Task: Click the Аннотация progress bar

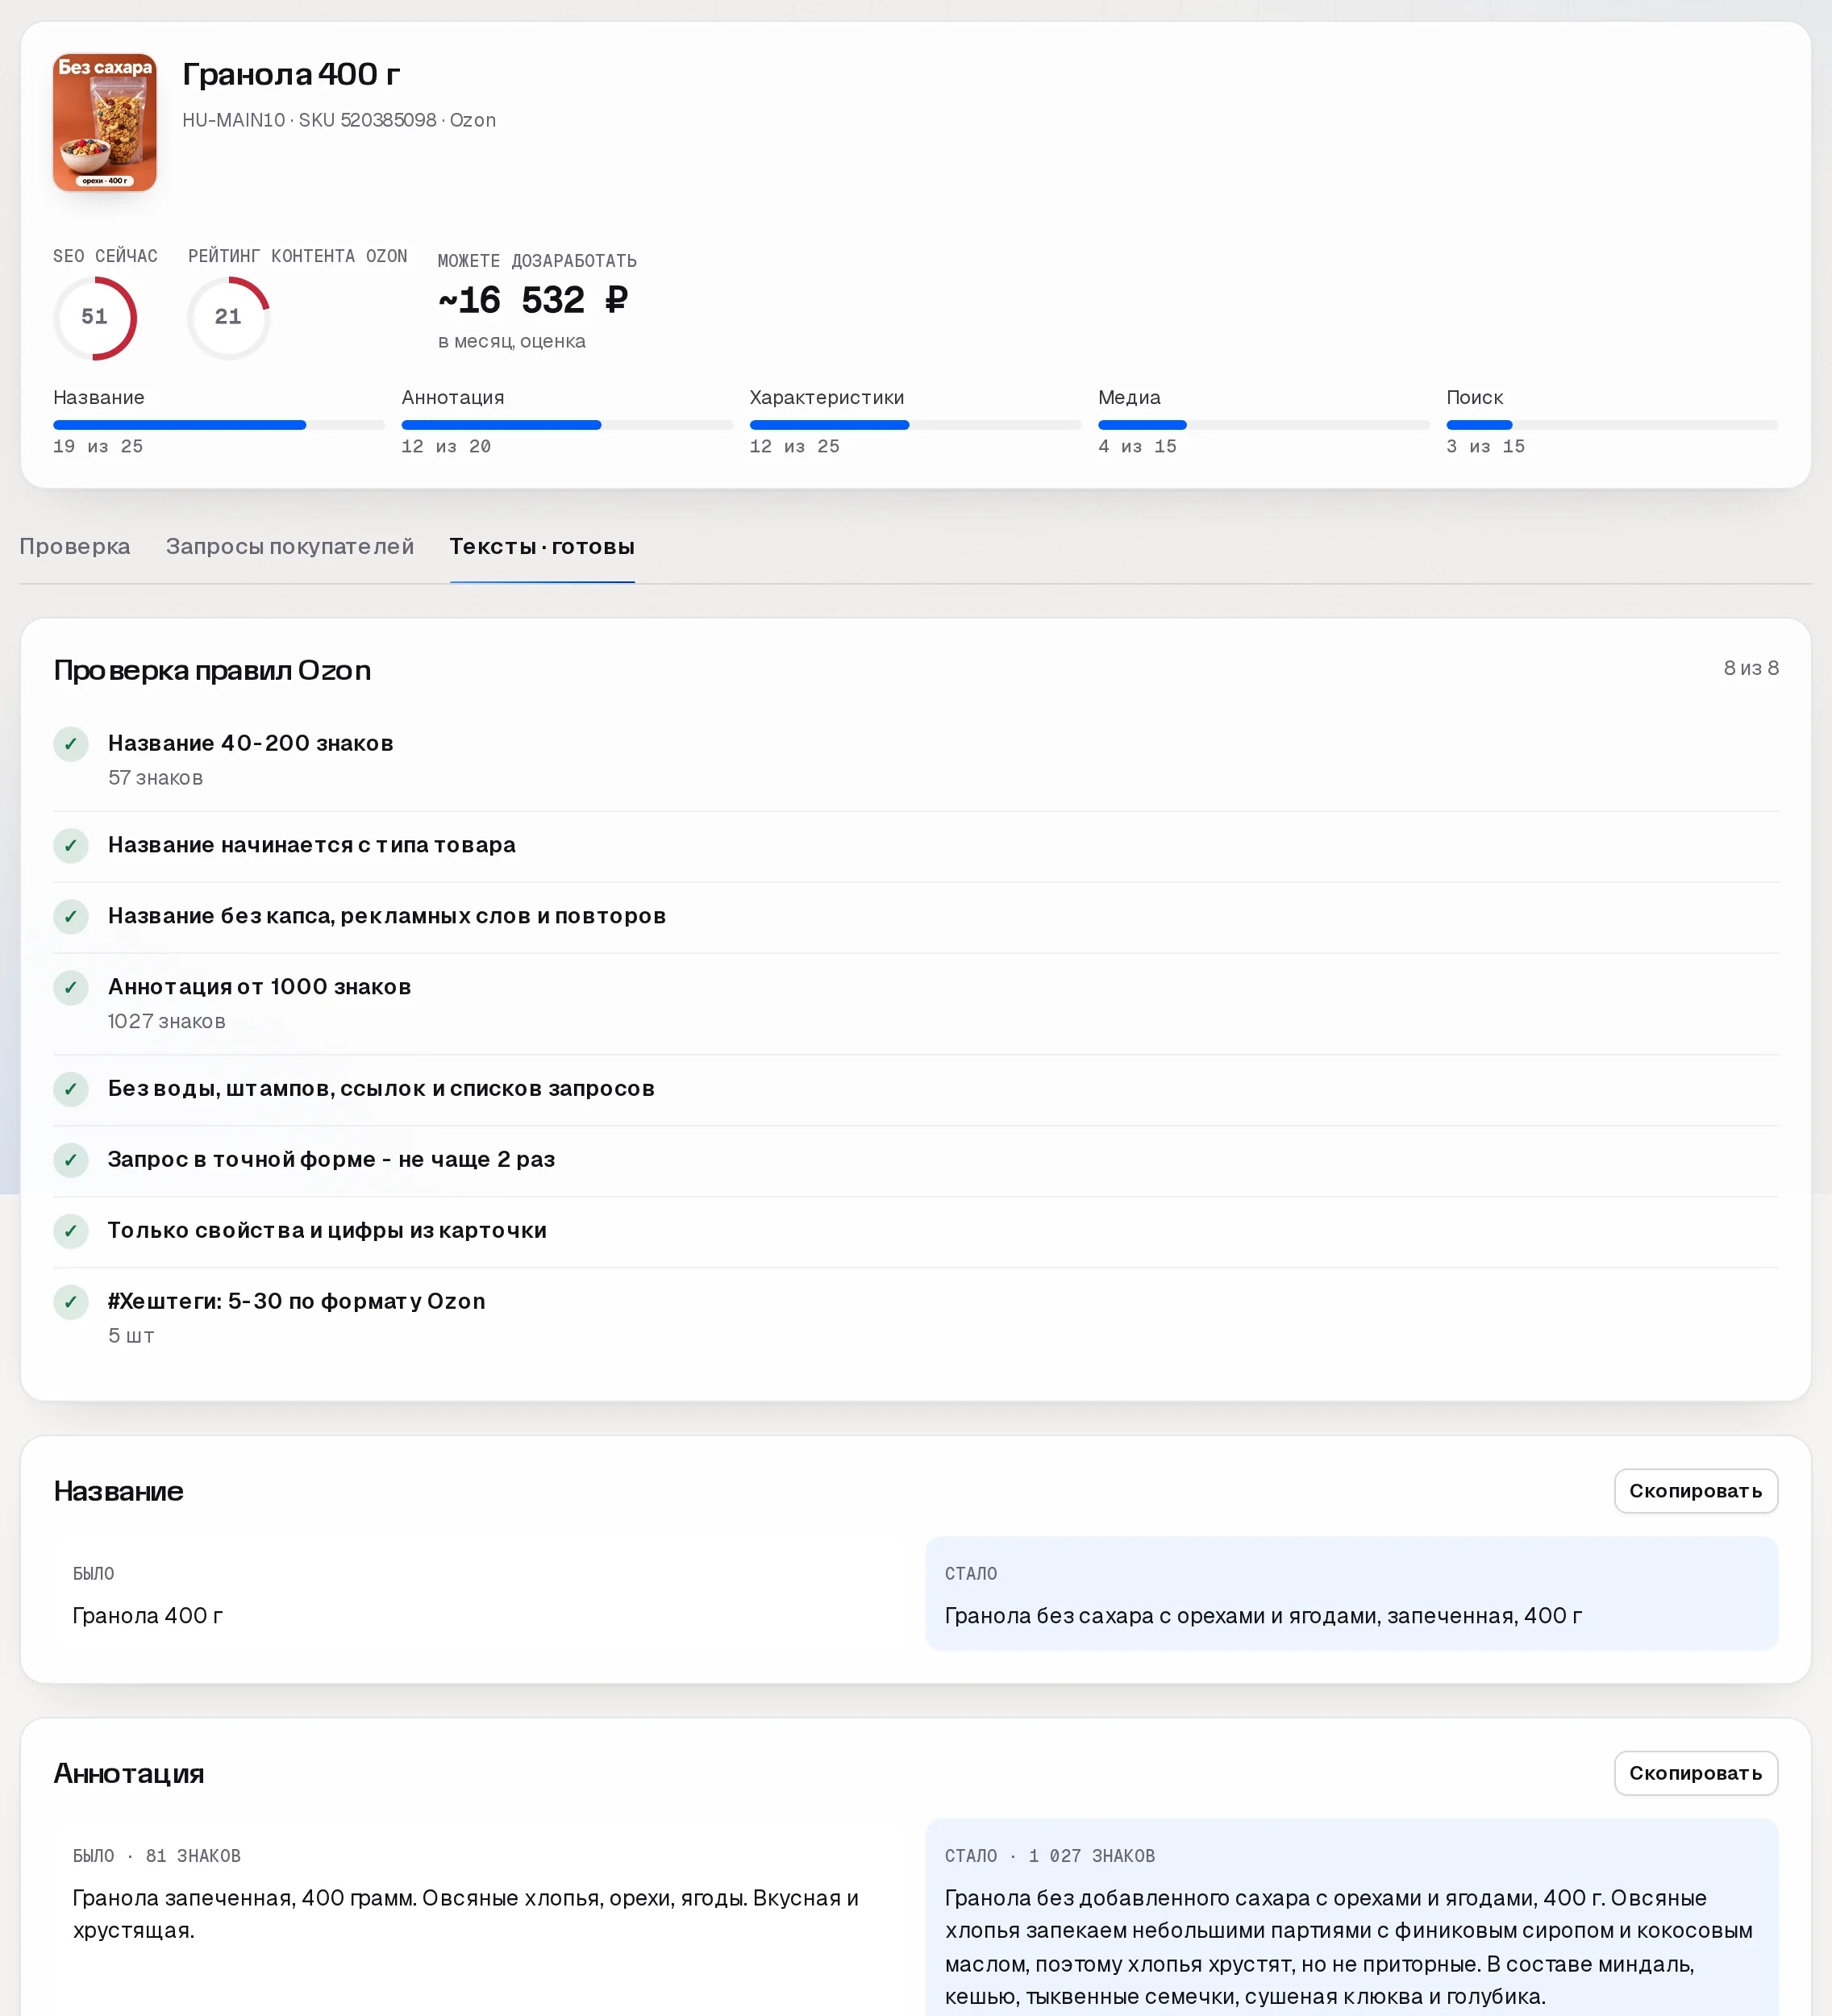Action: point(567,425)
